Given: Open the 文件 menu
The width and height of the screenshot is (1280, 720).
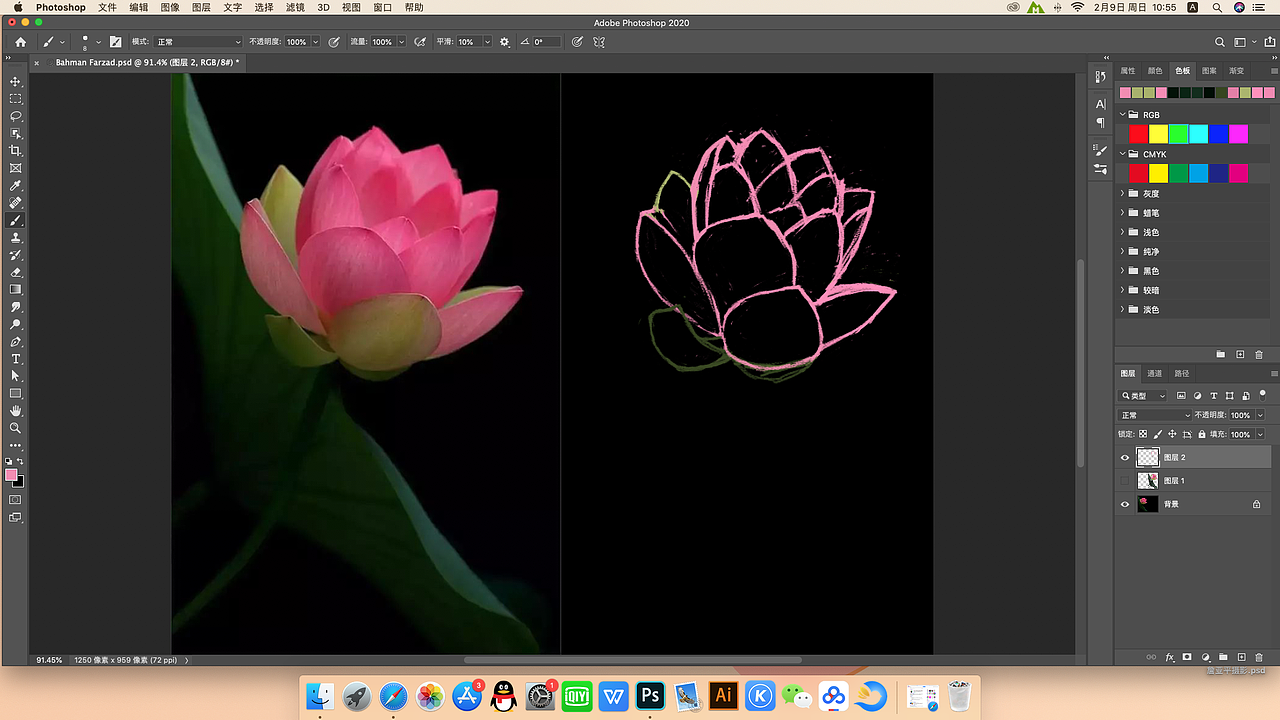Looking at the screenshot, I should pyautogui.click(x=107, y=7).
